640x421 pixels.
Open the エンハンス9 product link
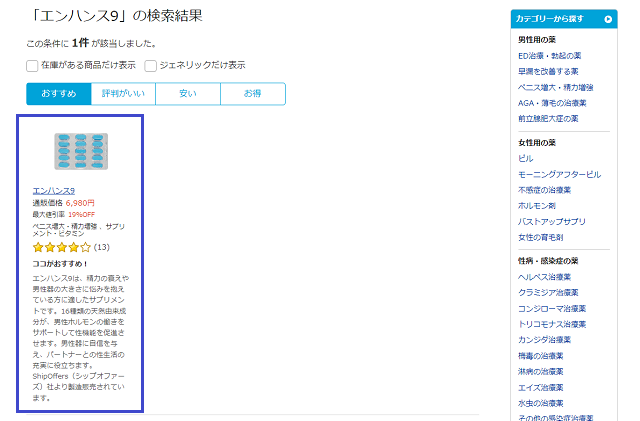53,191
